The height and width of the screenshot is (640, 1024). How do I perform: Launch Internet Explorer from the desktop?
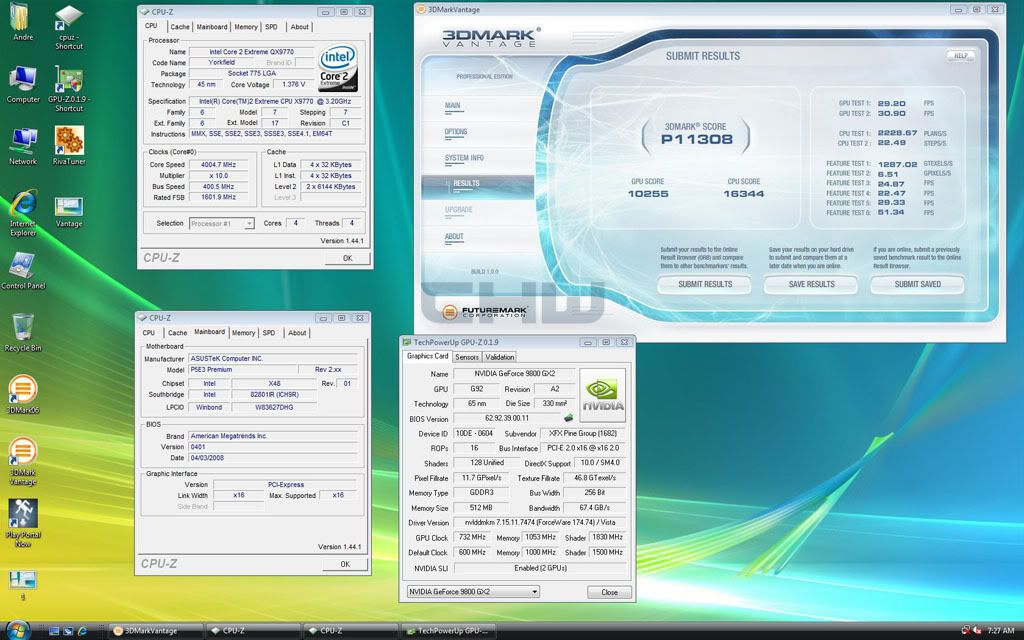23,203
